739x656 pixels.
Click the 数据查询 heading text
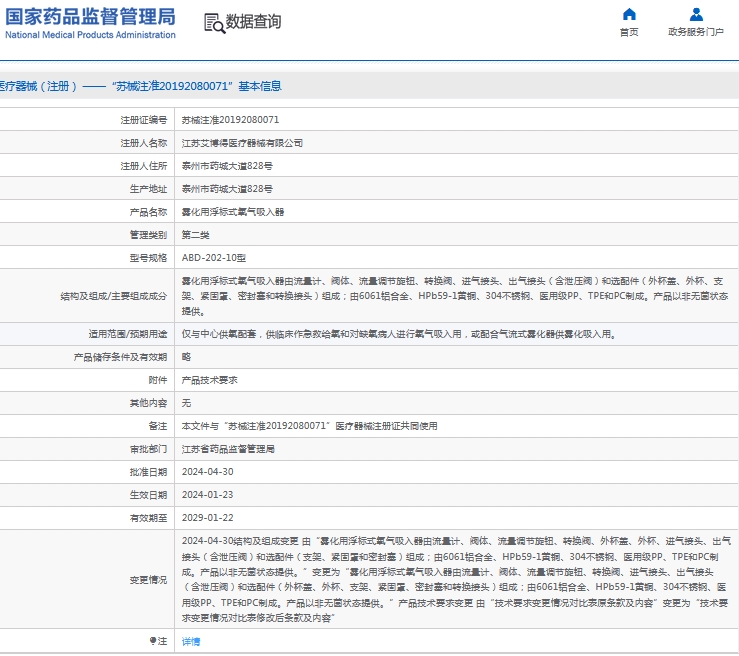point(254,22)
